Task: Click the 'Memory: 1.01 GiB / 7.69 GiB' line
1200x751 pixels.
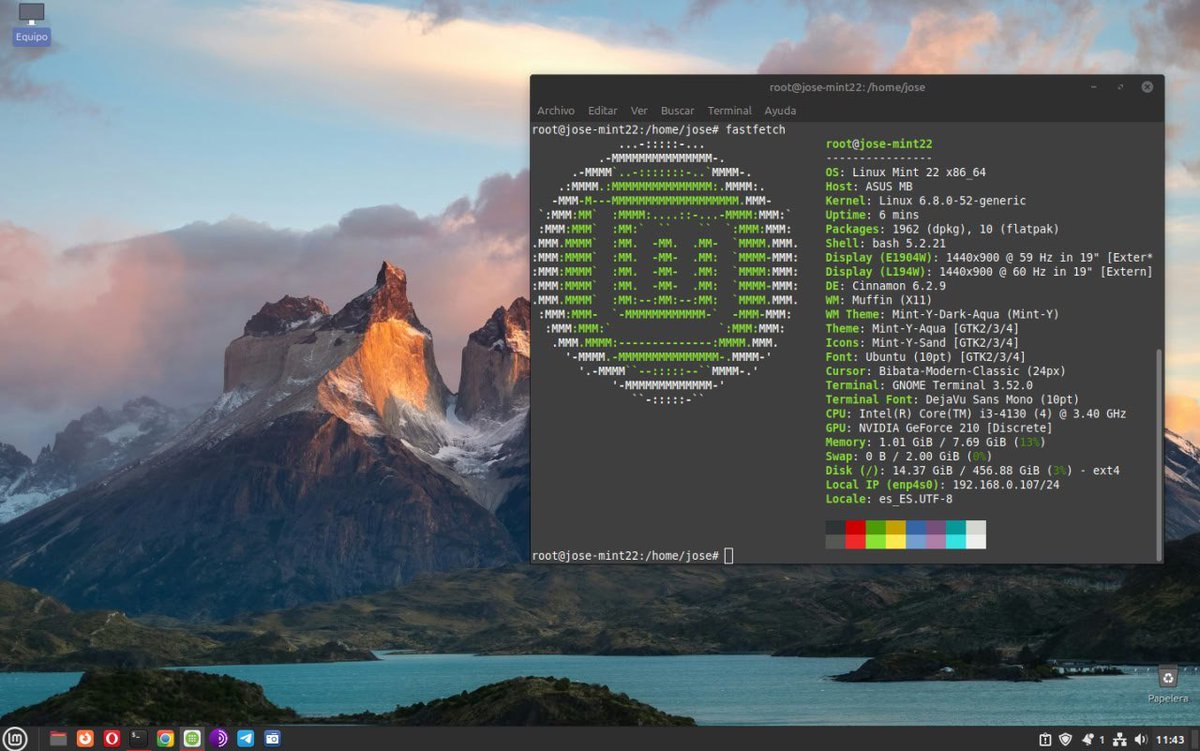Action: pyautogui.click(x=936, y=442)
